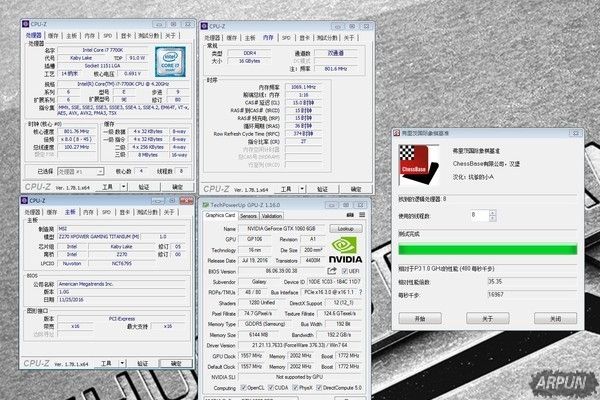600x400 pixels.
Task: Click the thread count input field showing 8
Action: point(479,216)
